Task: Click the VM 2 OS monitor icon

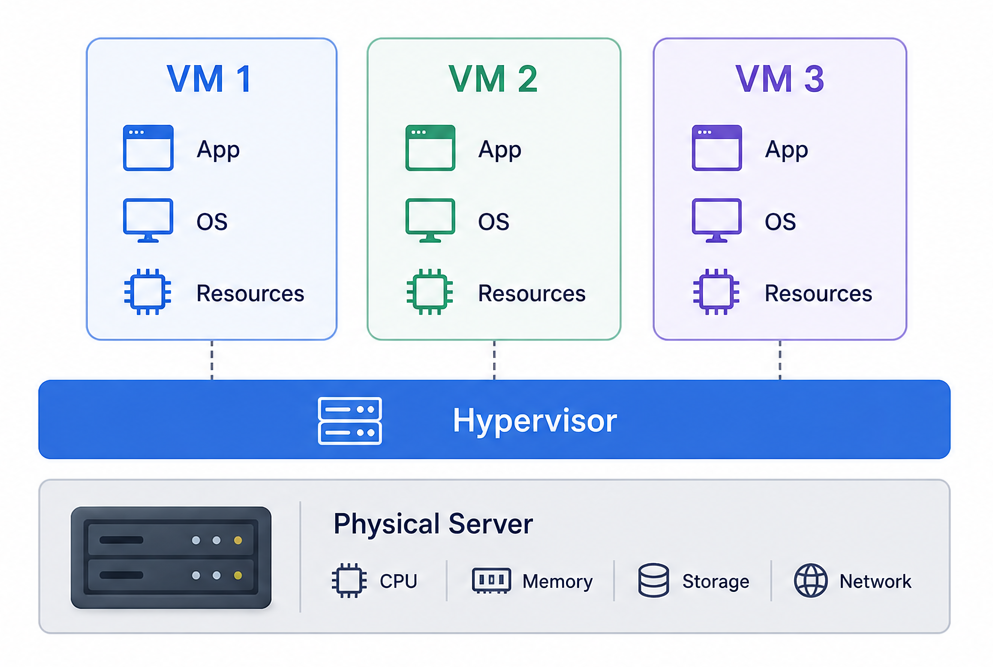Action: coord(430,220)
